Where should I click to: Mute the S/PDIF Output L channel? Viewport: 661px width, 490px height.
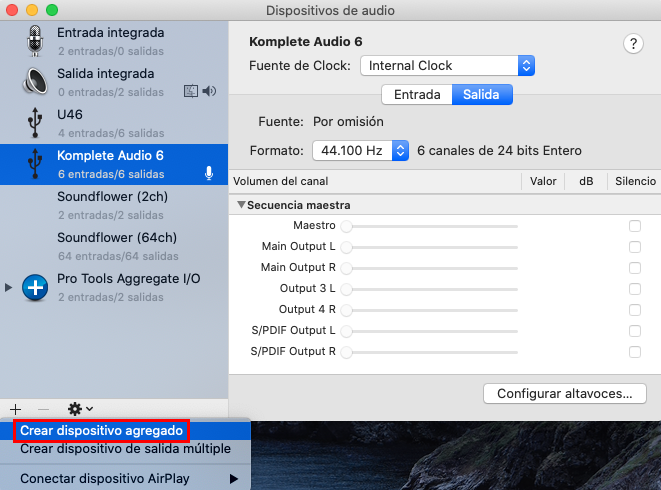coord(635,331)
